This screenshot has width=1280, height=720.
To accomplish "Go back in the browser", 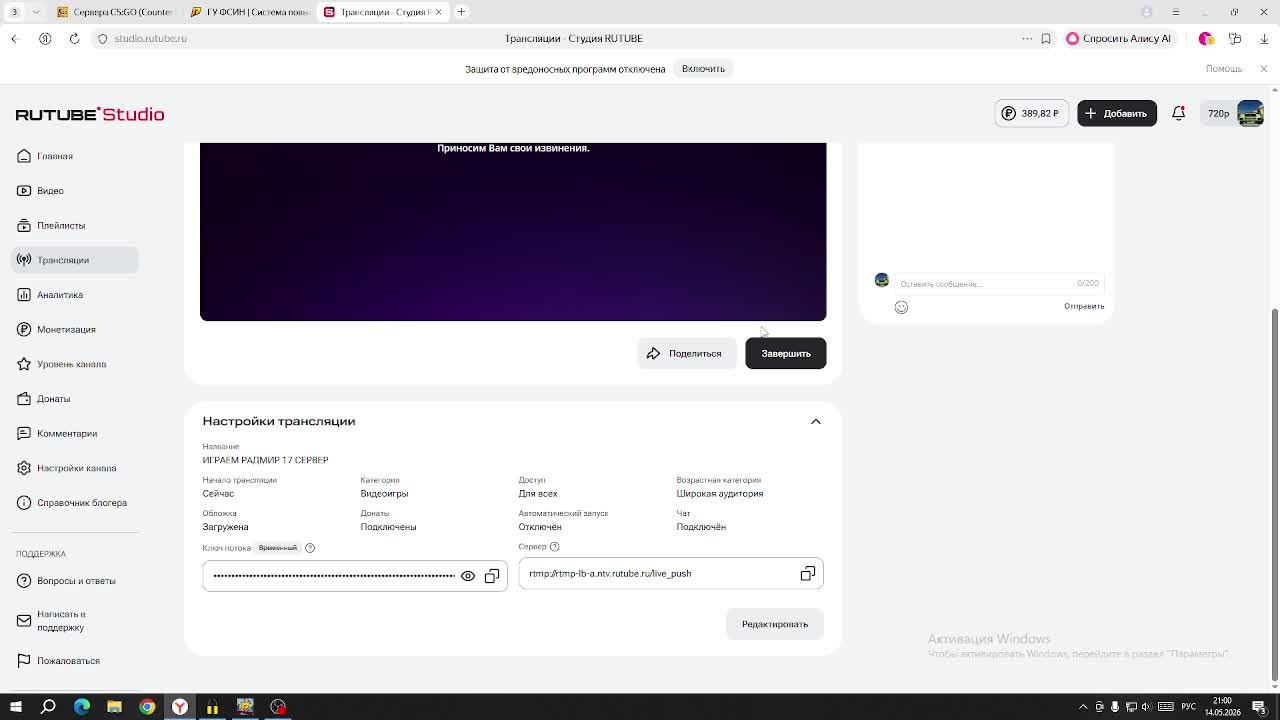I will (x=15, y=38).
